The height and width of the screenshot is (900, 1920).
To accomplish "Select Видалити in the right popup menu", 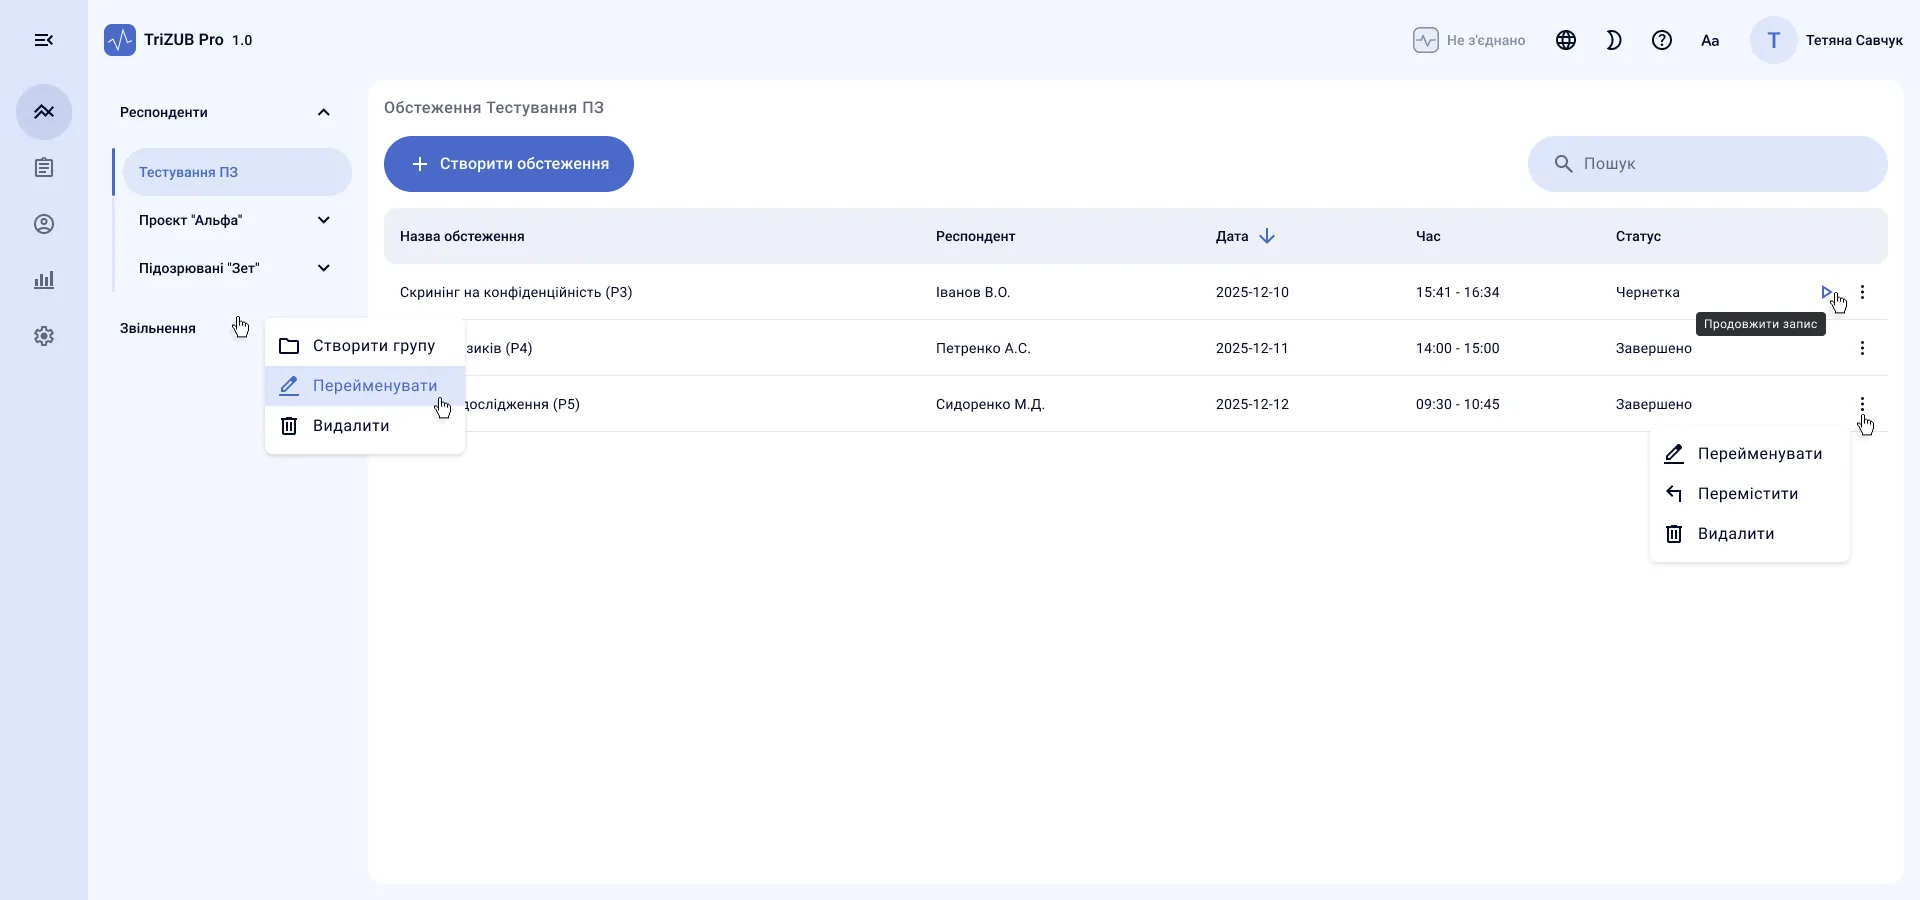I will coord(1750,534).
